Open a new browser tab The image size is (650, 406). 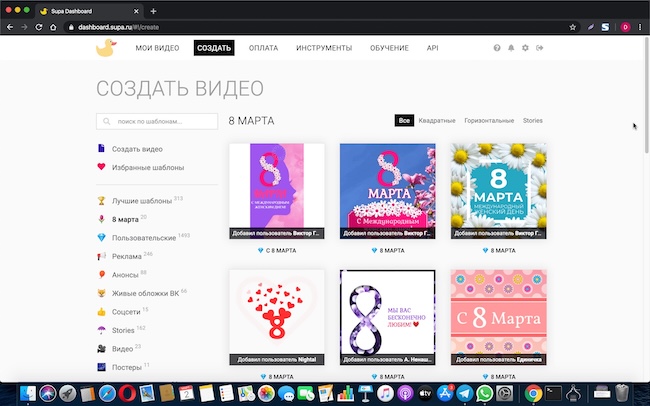(153, 11)
